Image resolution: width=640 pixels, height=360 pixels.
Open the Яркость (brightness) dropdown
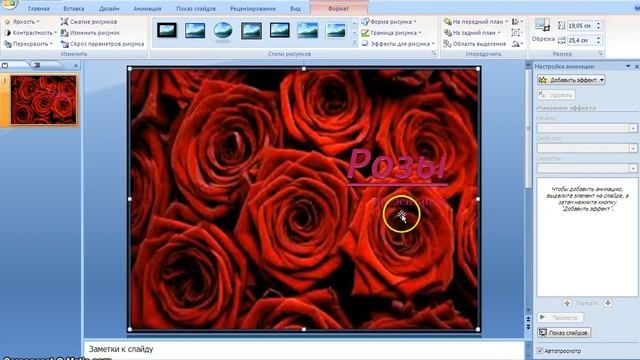click(22, 22)
